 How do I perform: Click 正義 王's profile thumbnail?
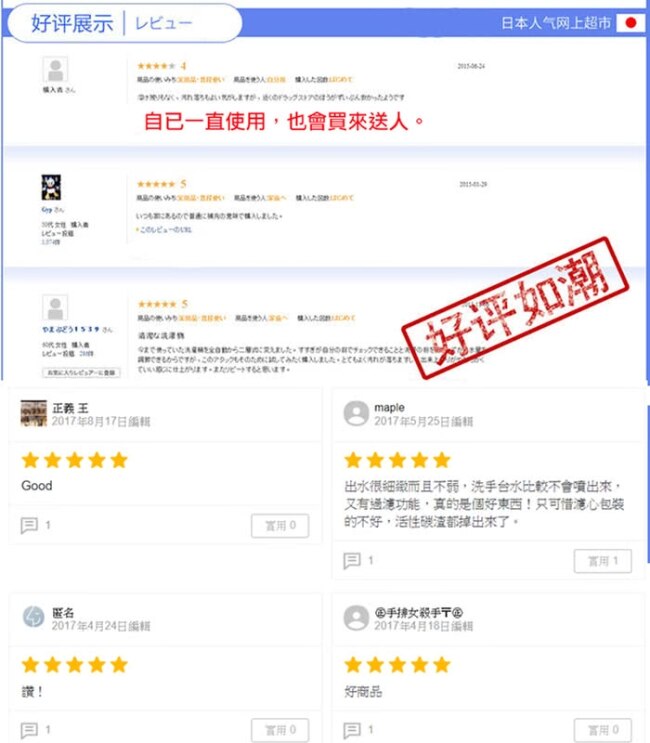pyautogui.click(x=34, y=413)
